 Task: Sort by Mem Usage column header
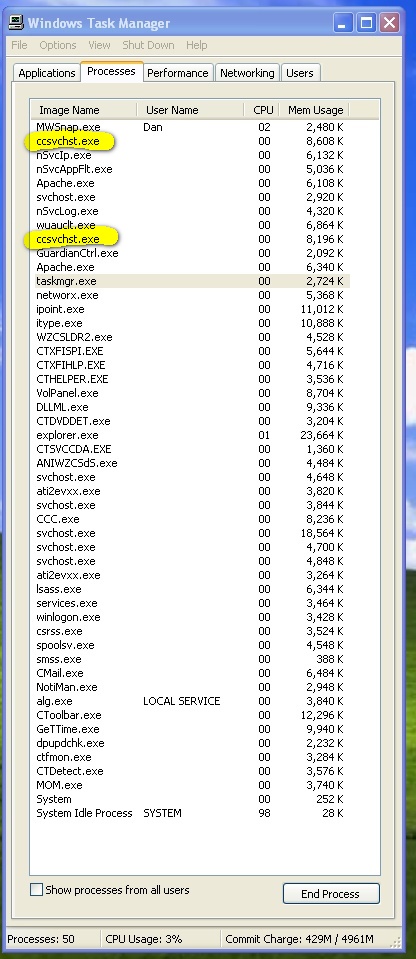(315, 110)
